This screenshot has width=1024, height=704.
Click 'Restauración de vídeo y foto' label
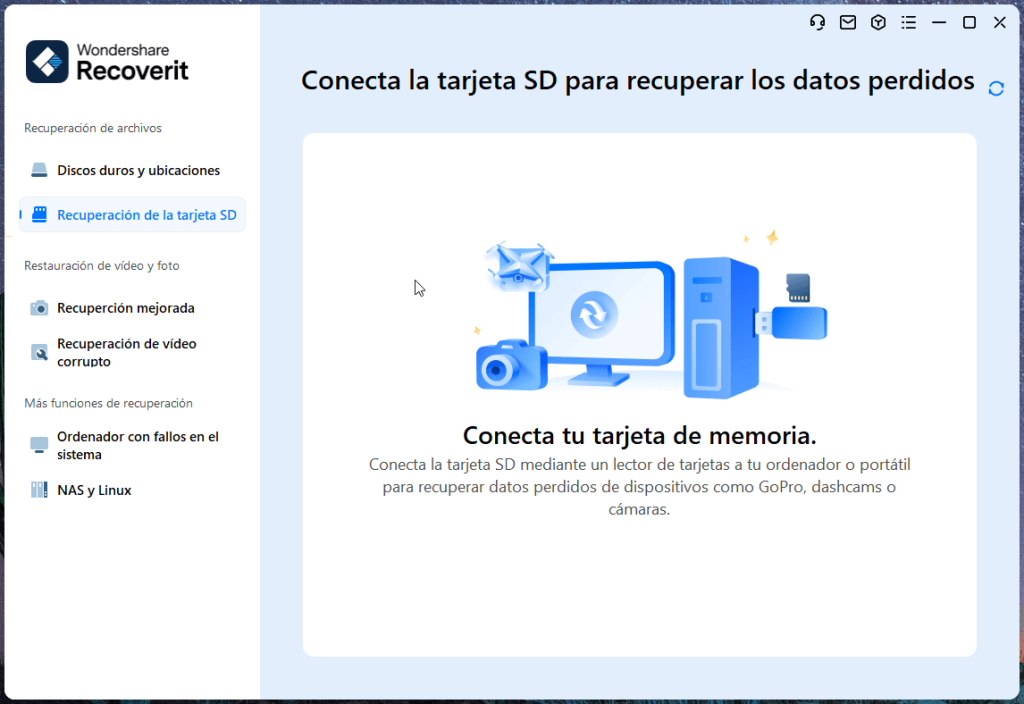point(102,266)
